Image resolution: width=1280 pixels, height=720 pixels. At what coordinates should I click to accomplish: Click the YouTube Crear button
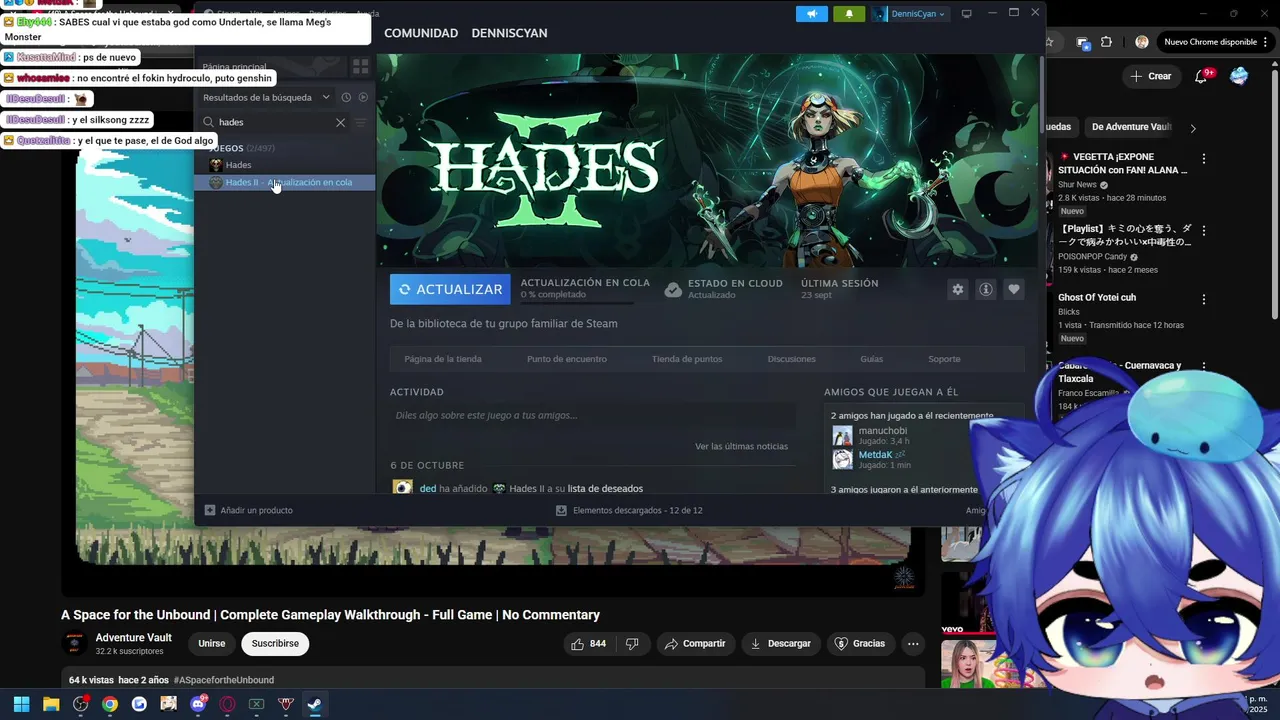(1150, 76)
